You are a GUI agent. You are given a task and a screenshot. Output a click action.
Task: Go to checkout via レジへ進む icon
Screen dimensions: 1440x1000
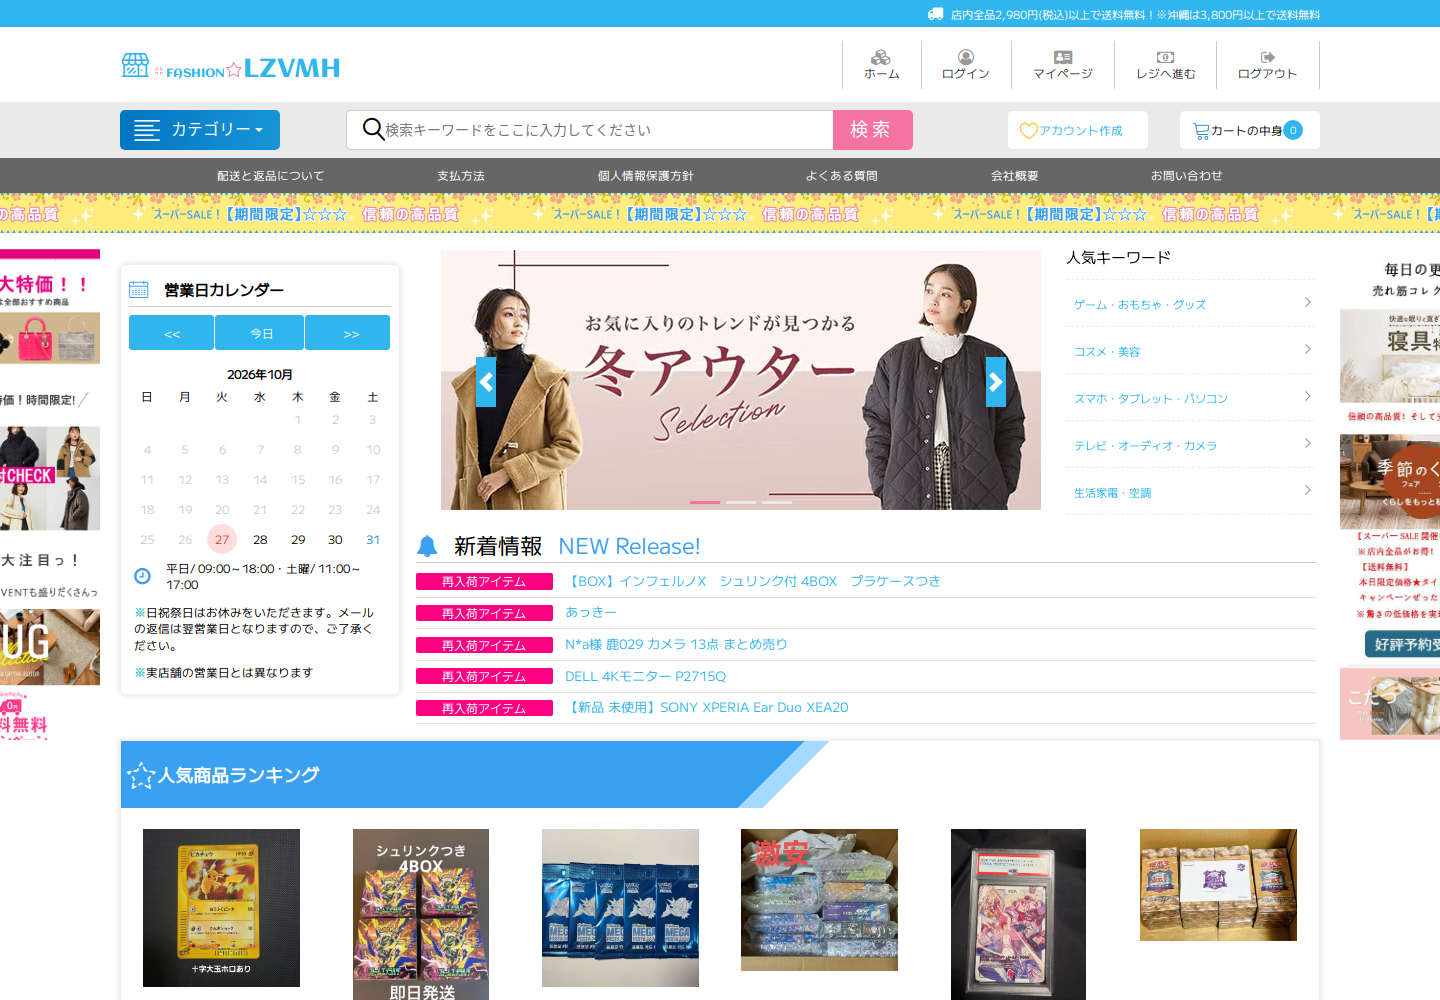1166,57
